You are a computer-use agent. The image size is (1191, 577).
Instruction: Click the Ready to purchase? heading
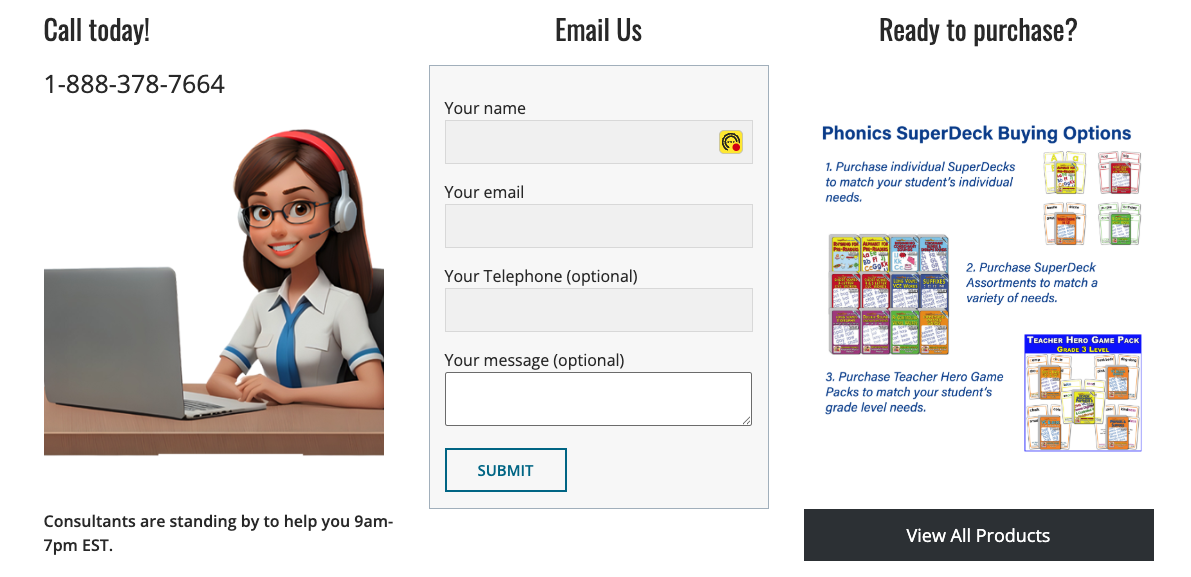click(978, 30)
